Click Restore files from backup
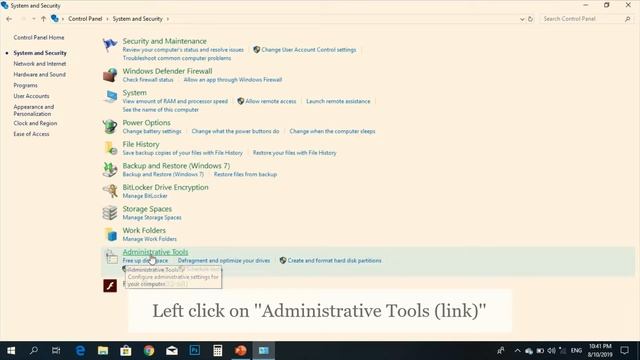This screenshot has height=360, width=640. coord(245,174)
